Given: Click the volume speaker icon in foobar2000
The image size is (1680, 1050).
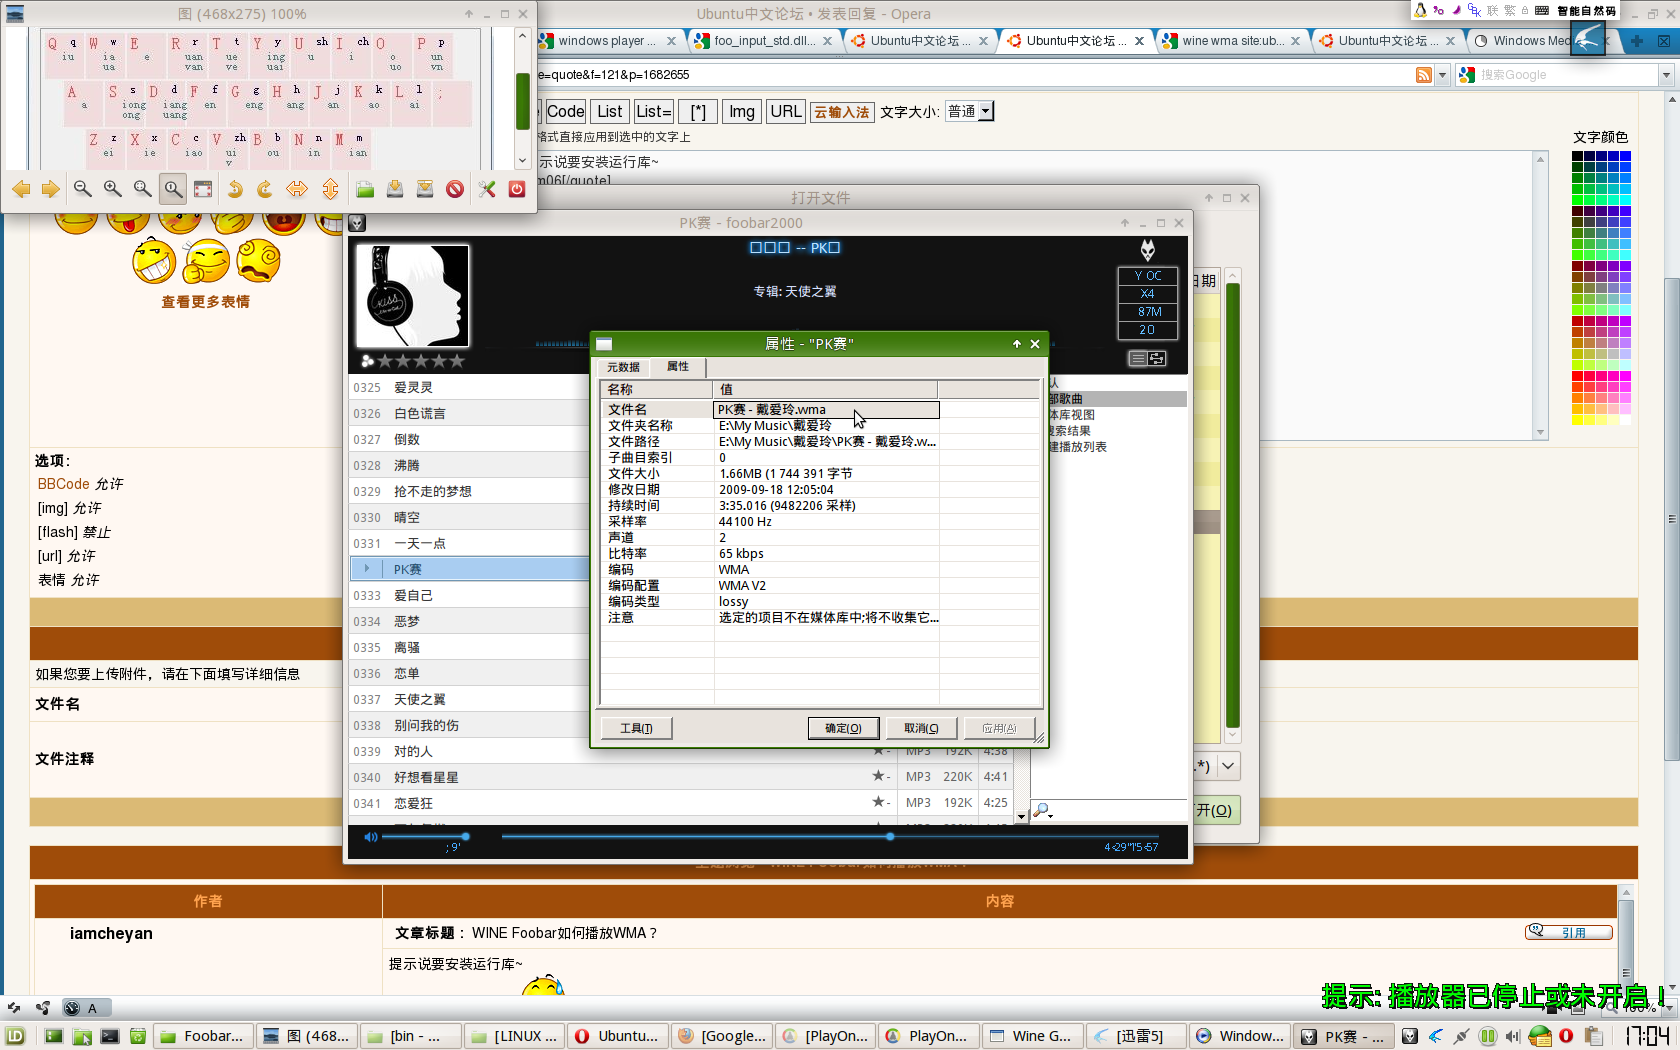Looking at the screenshot, I should coord(371,837).
